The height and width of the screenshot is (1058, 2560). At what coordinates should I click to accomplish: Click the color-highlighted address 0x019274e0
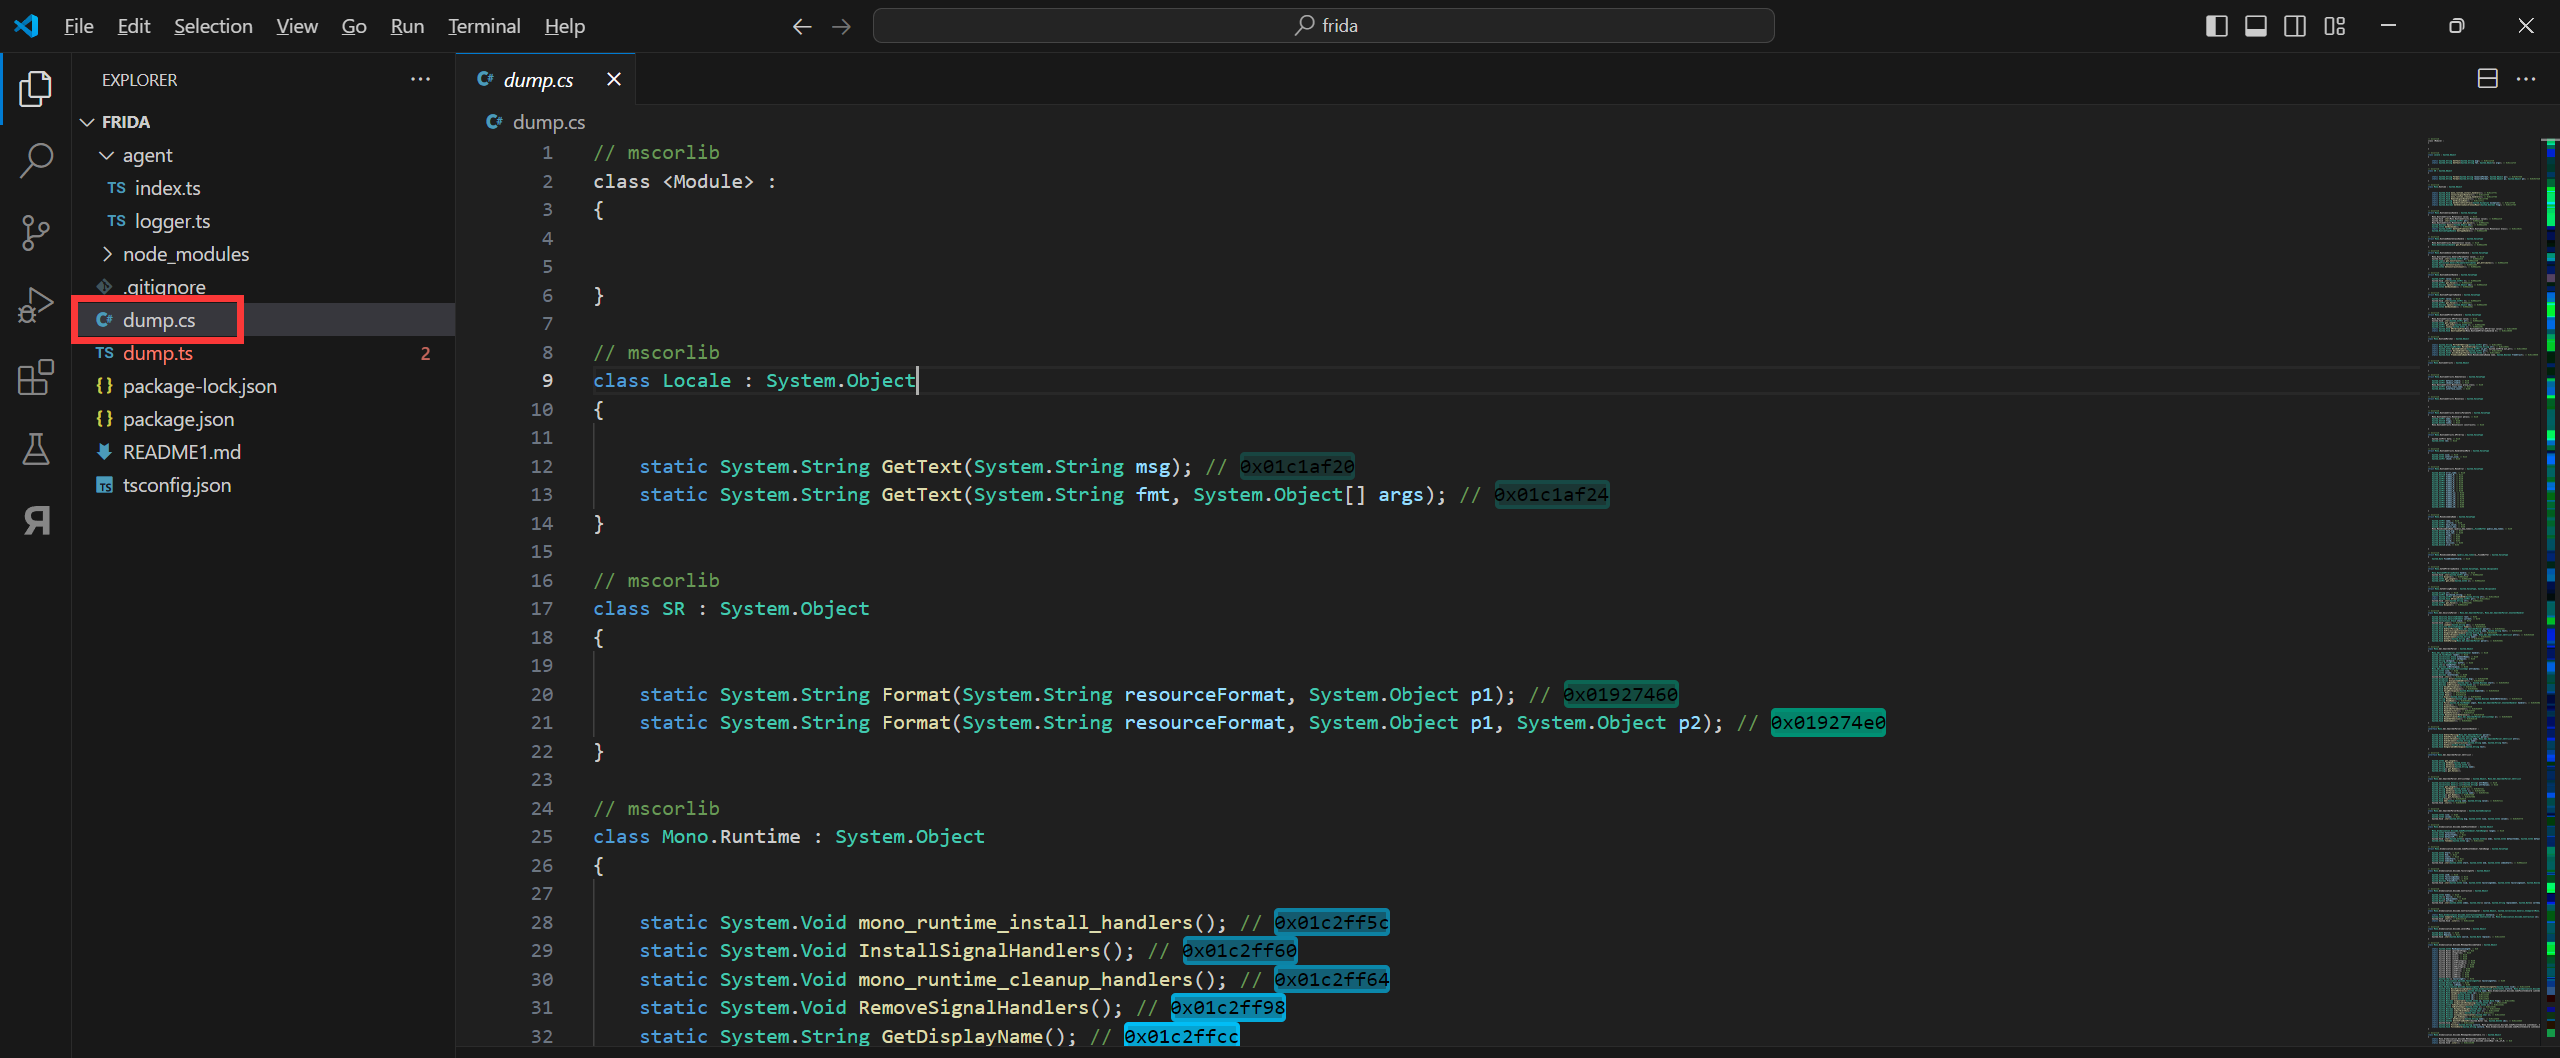(x=1827, y=722)
